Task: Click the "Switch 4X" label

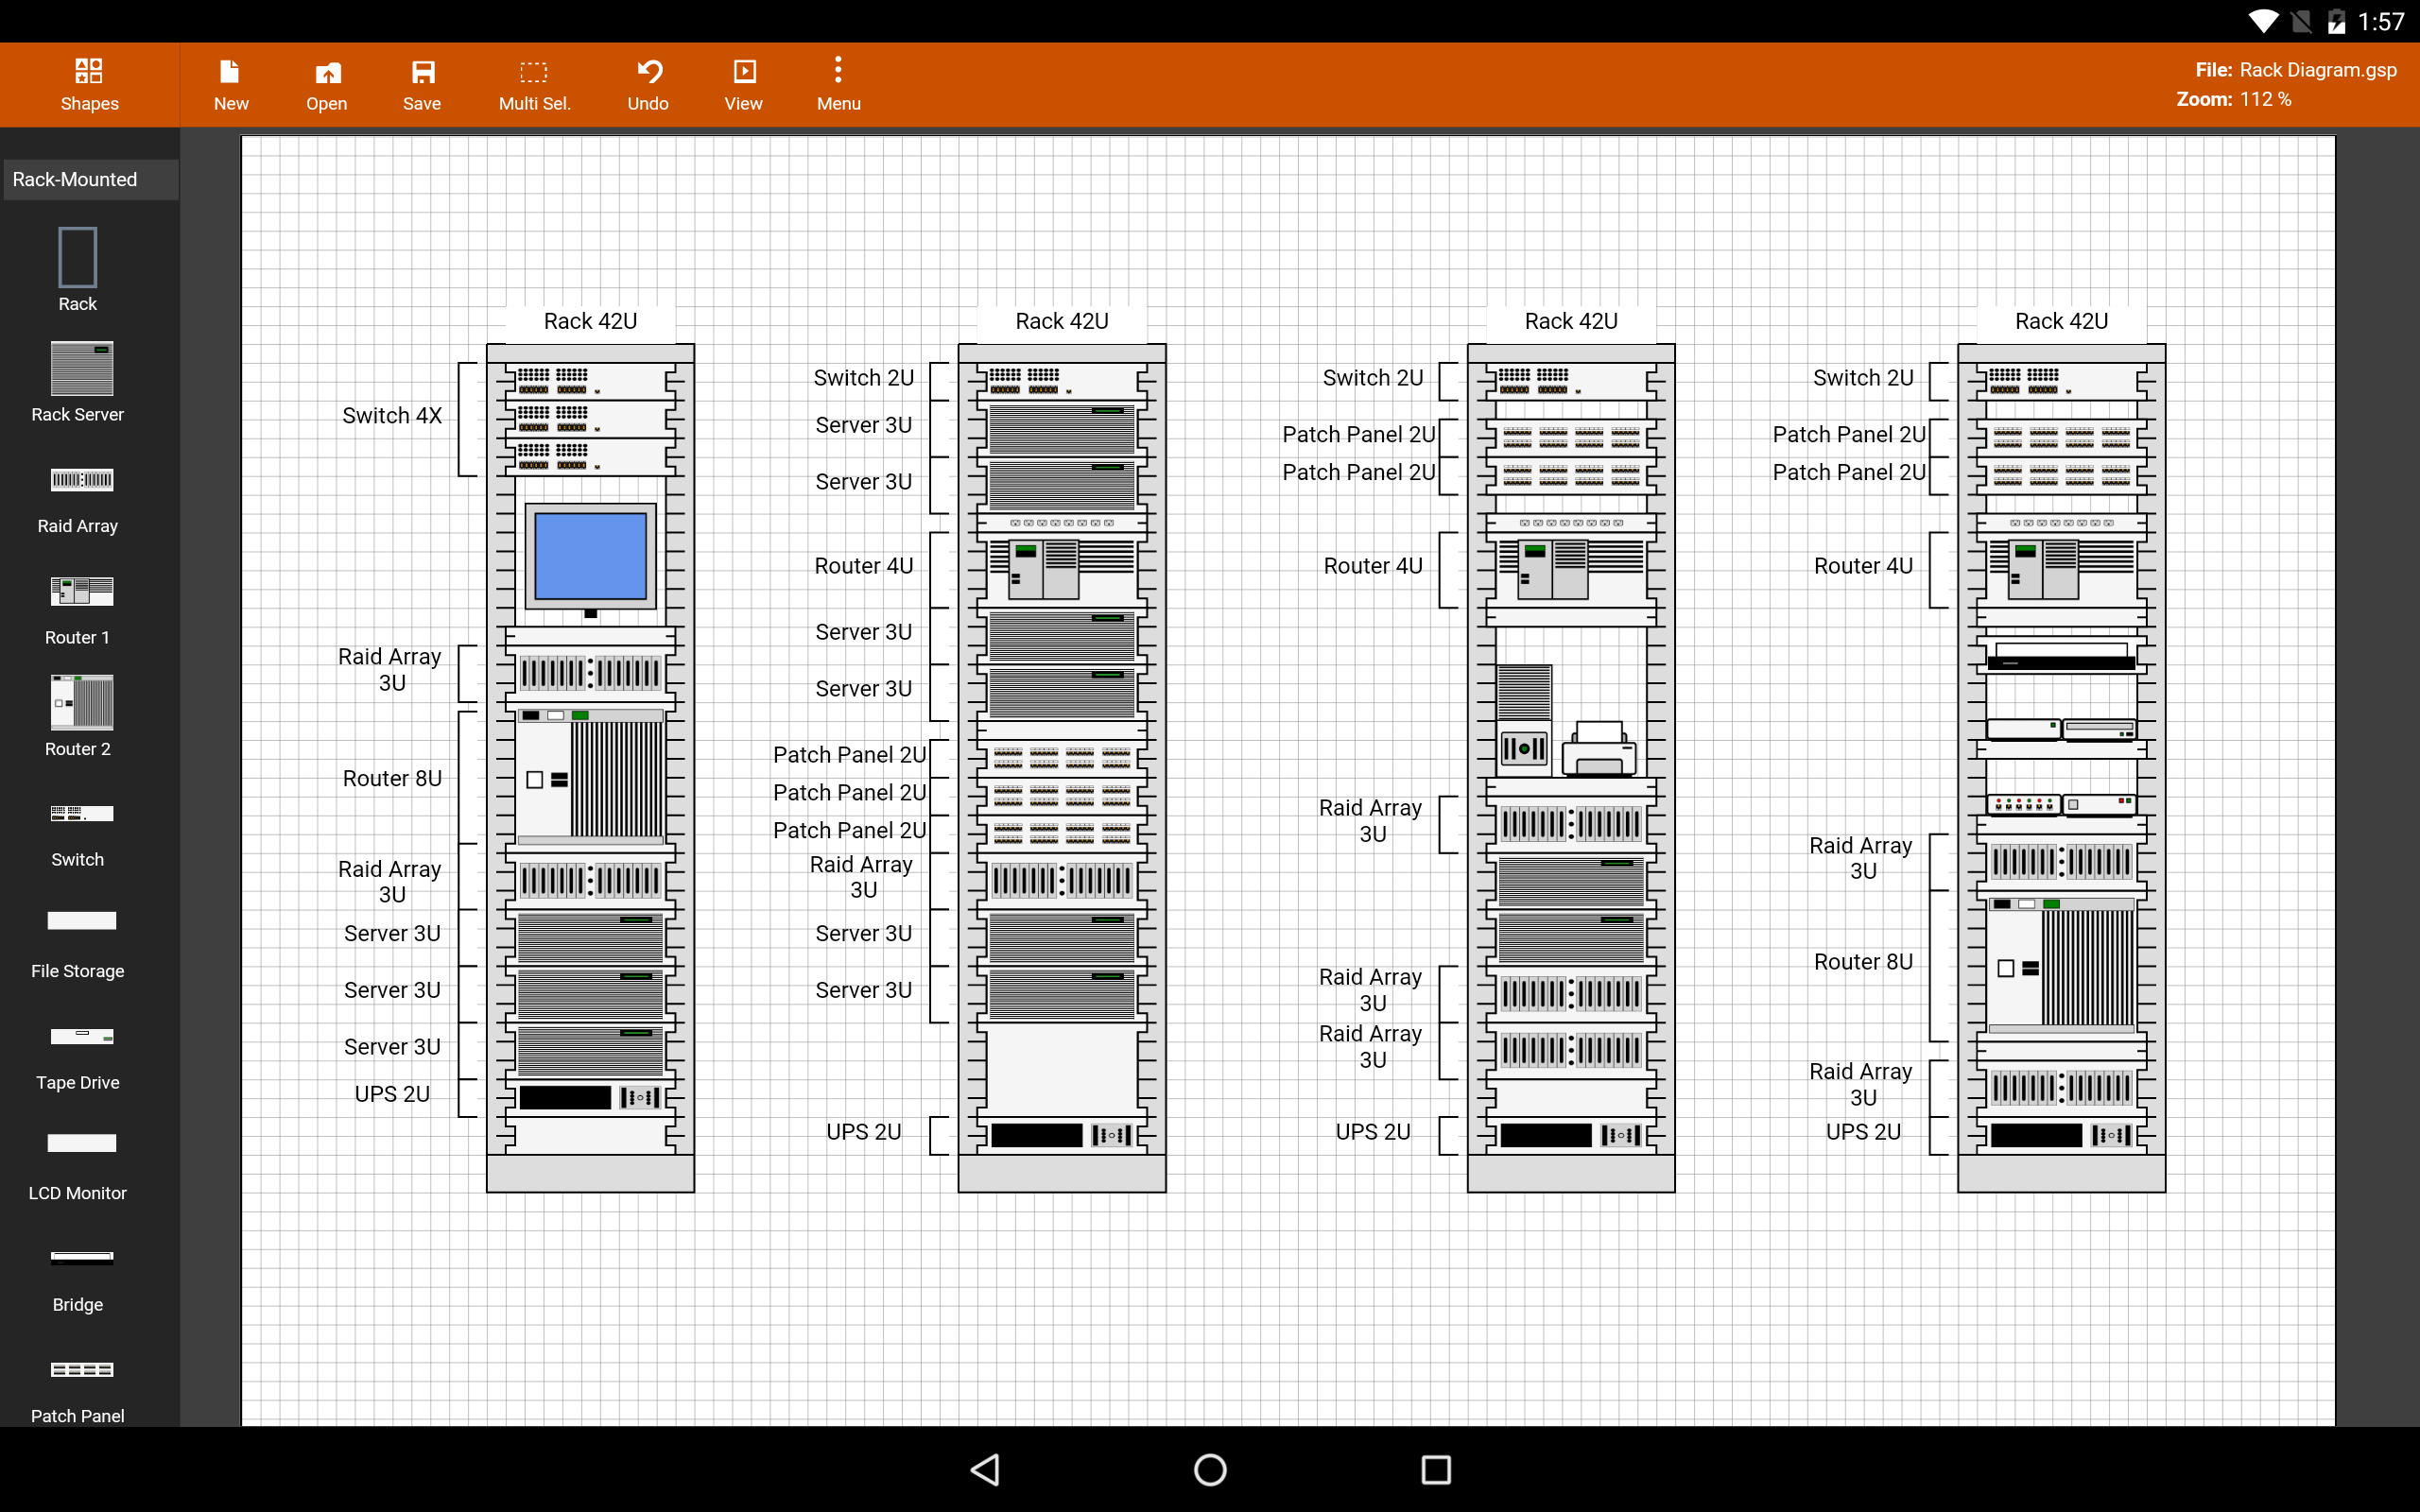Action: [x=392, y=416]
